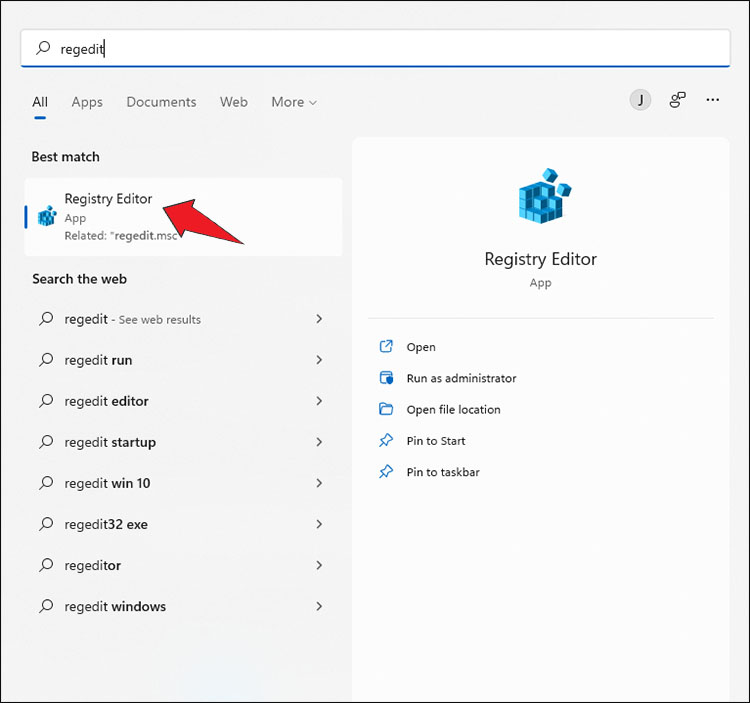750x703 pixels.
Task: Open Registry Editor best match result
Action: 184,217
